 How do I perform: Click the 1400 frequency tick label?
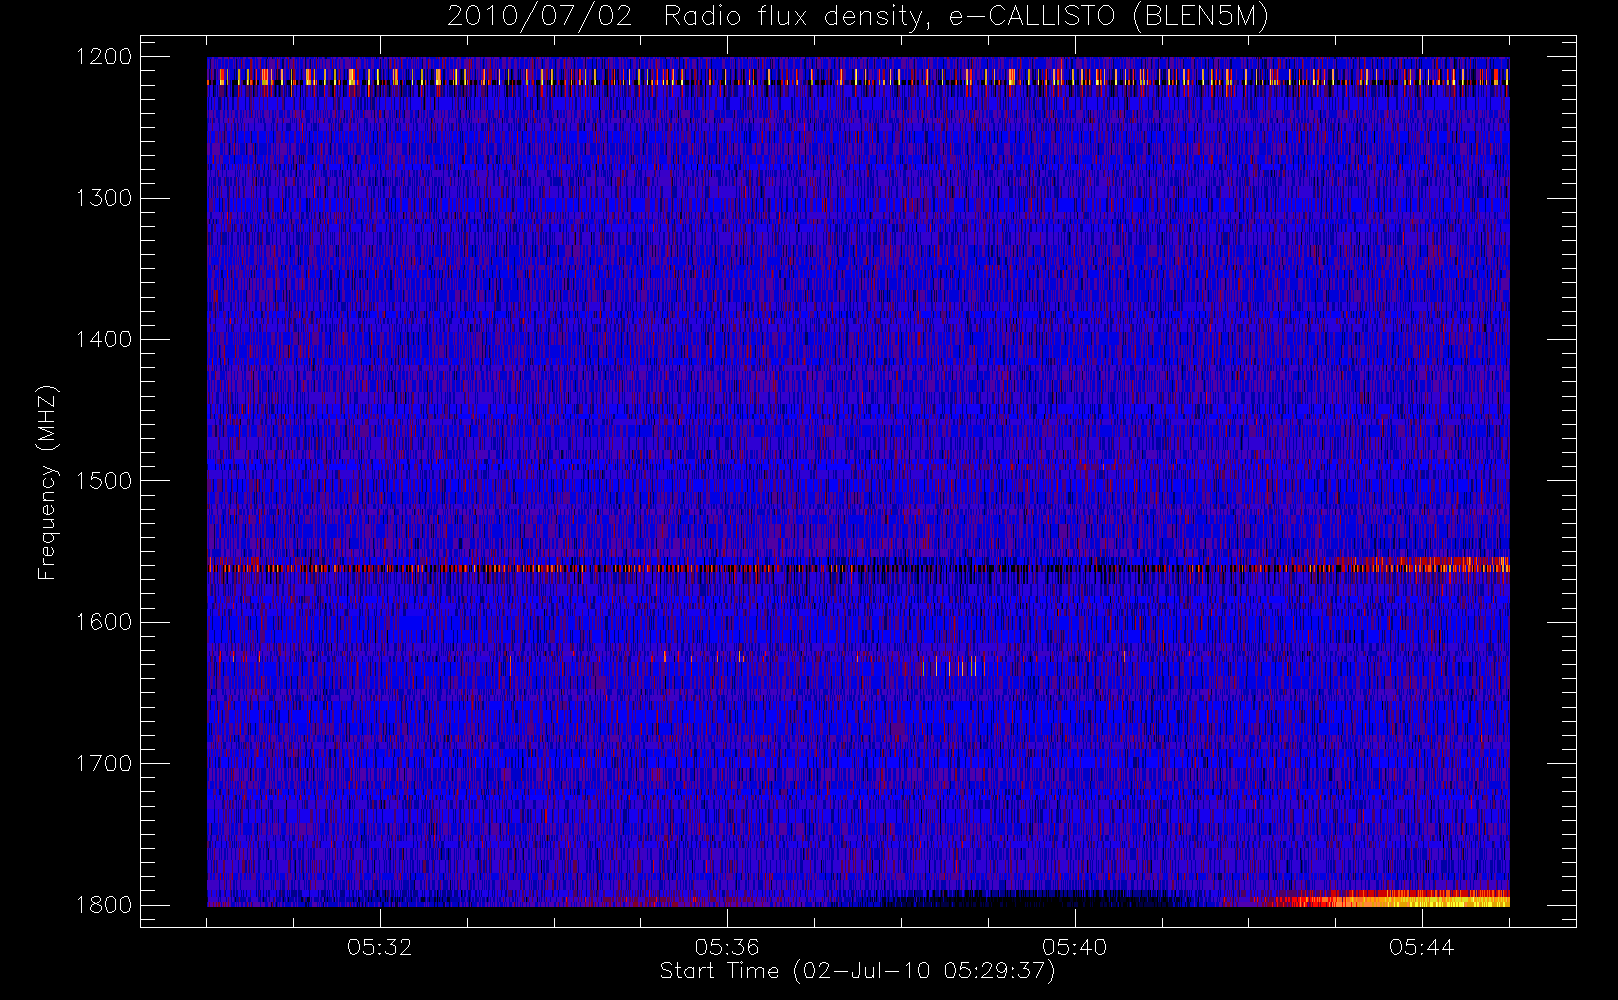tap(105, 339)
